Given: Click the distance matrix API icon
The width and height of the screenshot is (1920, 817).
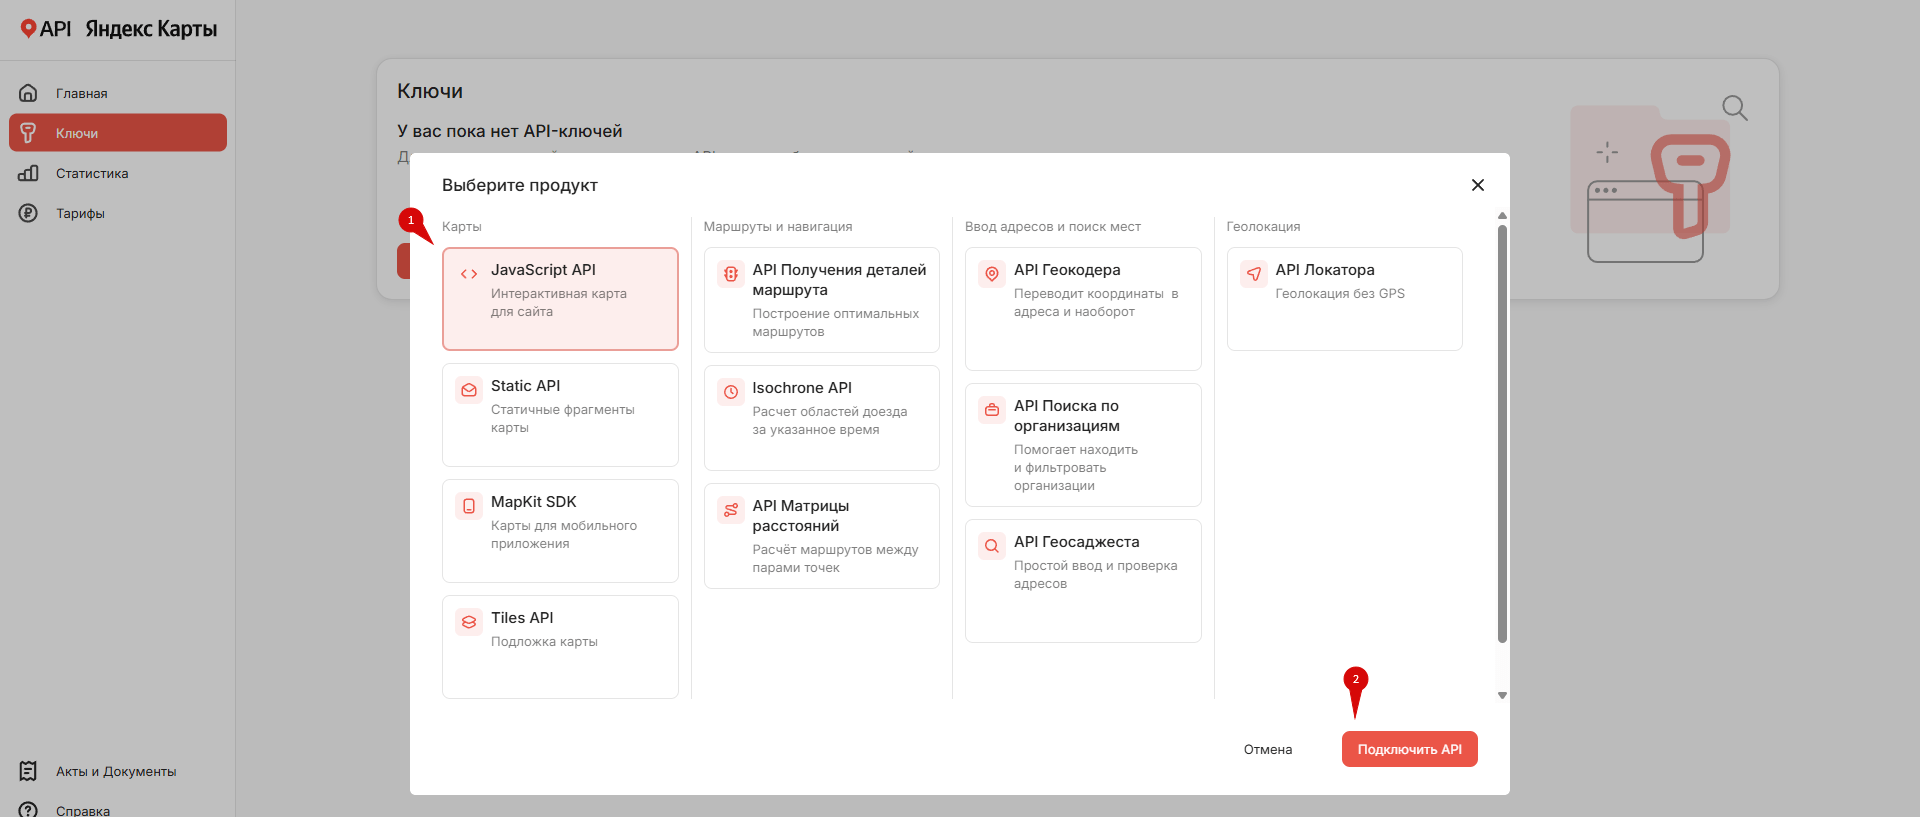Looking at the screenshot, I should pyautogui.click(x=731, y=510).
